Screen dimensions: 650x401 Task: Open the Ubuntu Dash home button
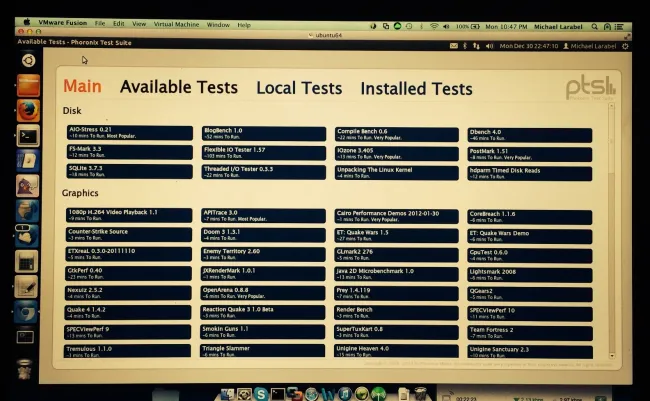(29, 61)
